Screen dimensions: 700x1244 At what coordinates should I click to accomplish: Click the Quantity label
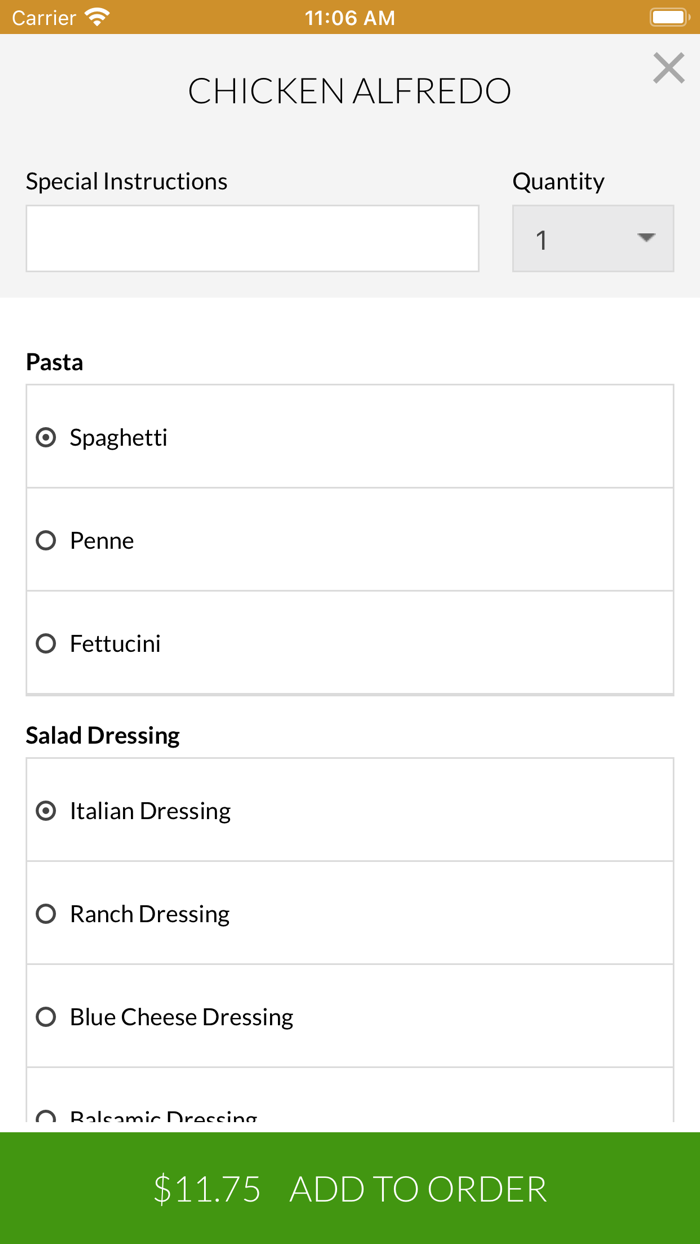(558, 182)
